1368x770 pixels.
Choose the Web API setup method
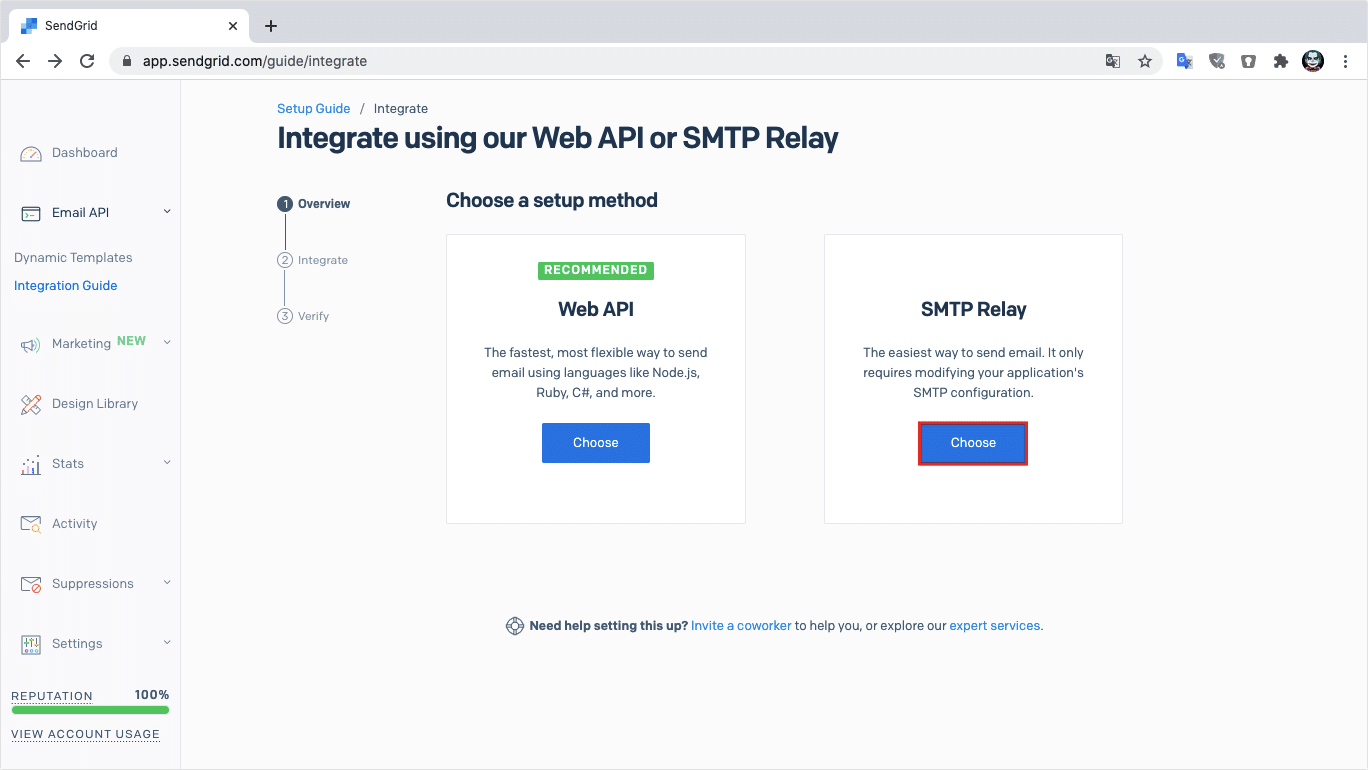point(596,443)
